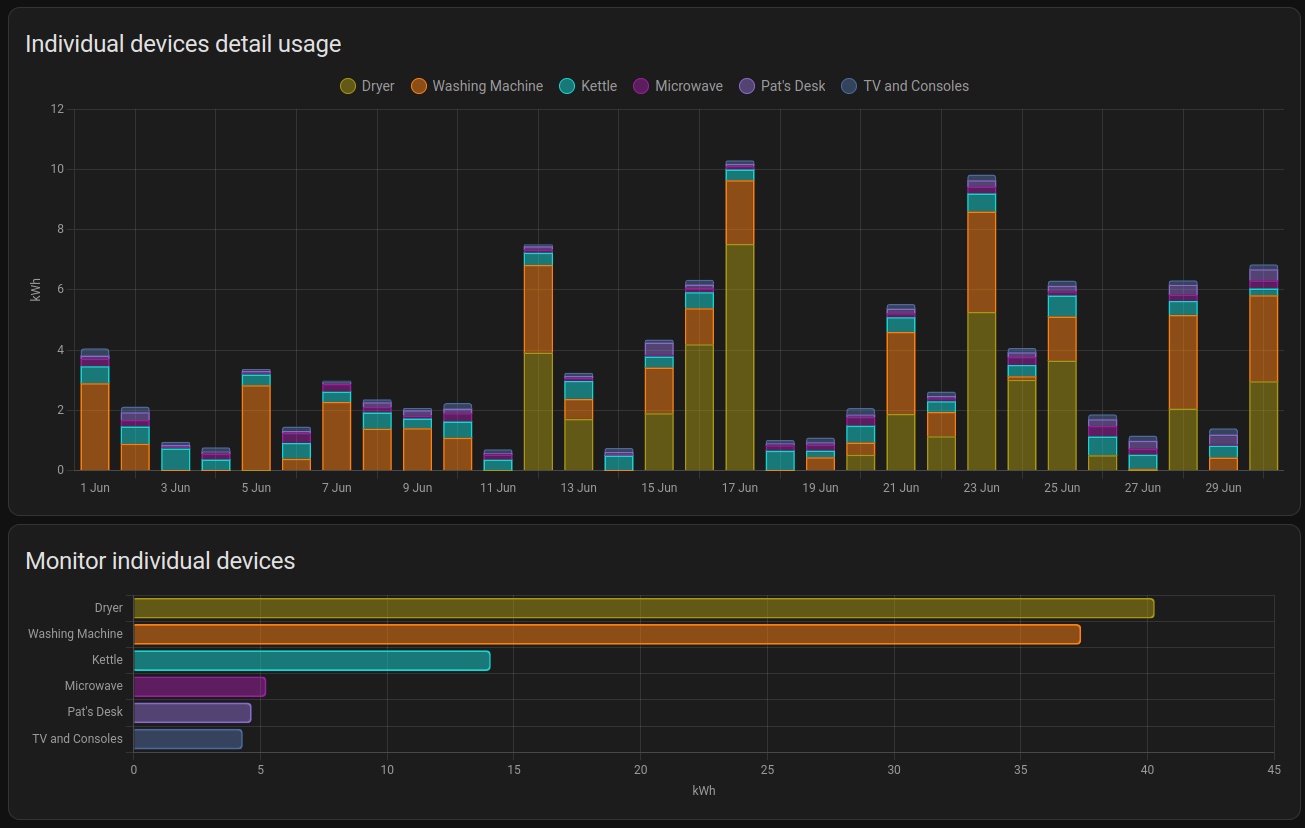Toggle the Washing Machine series in legend
This screenshot has height=828, width=1305.
(477, 86)
